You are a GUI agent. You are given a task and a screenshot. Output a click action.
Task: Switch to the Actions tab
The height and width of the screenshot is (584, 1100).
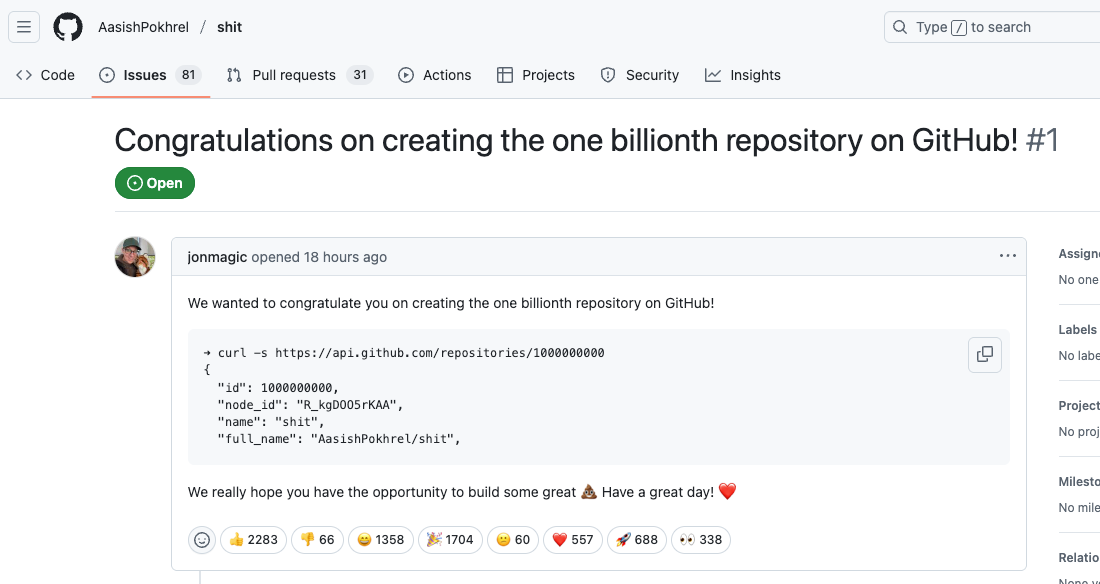click(x=435, y=75)
